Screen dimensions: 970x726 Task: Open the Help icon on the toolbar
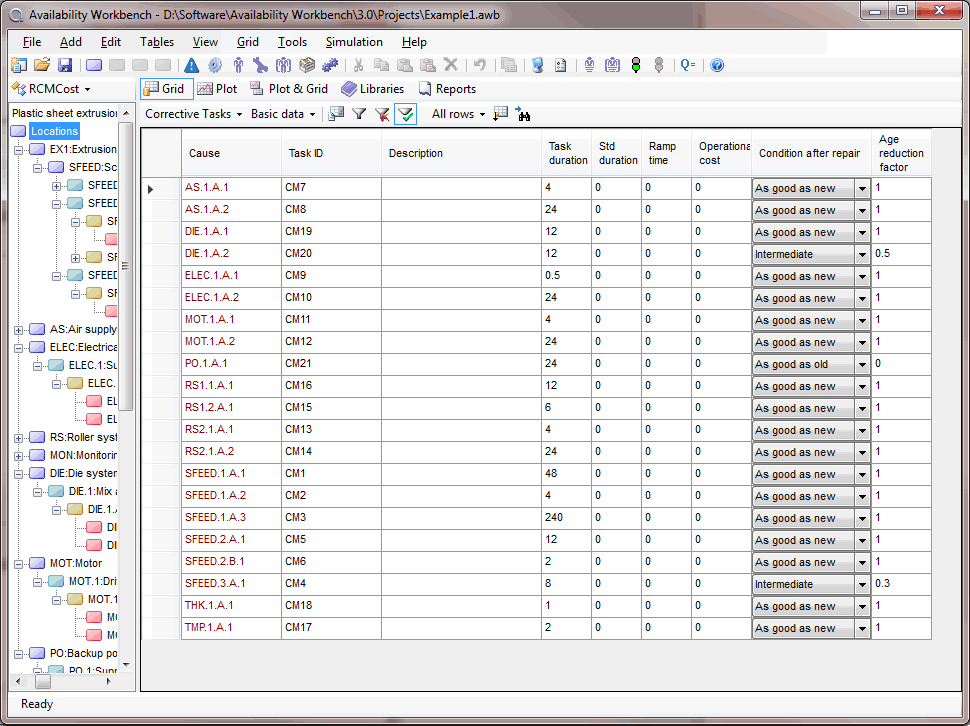(717, 65)
